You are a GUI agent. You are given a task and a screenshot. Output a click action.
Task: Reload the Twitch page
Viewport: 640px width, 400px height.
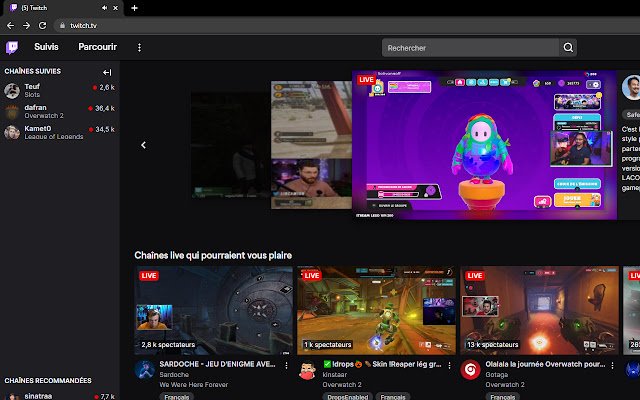click(42, 25)
